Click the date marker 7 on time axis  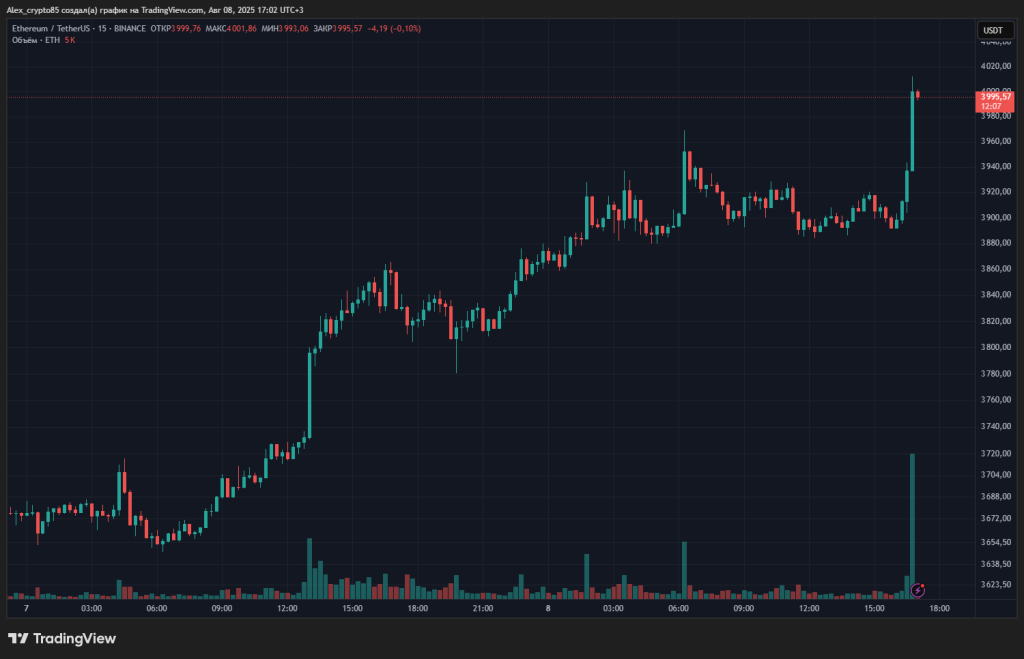(26, 608)
